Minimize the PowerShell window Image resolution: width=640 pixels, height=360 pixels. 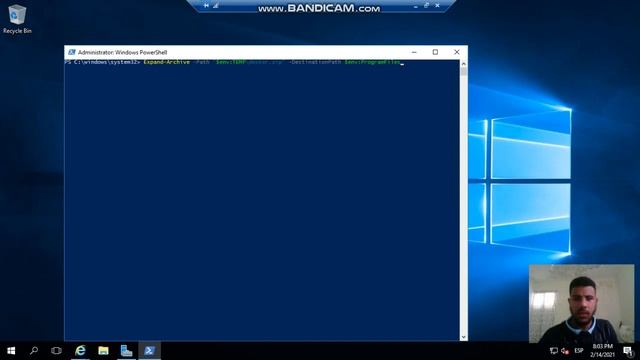414,52
